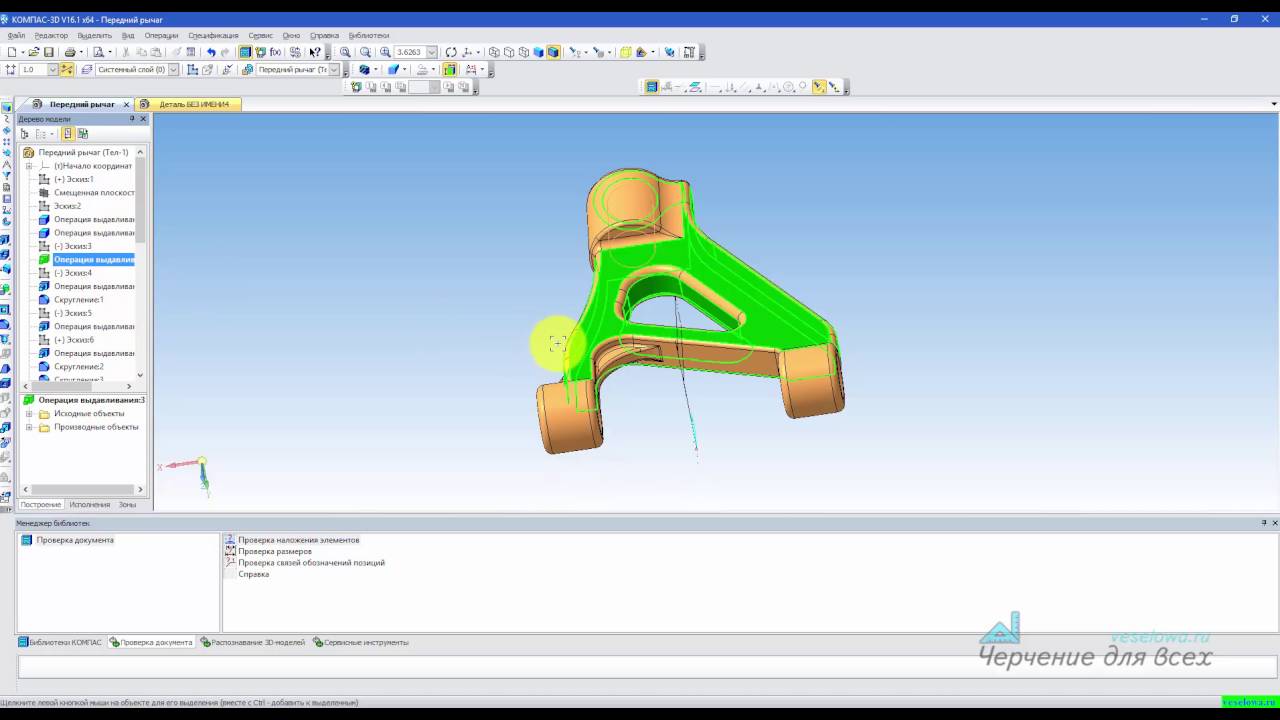Expand the Начало координат tree node
Image resolution: width=1280 pixels, height=720 pixels.
pyautogui.click(x=29, y=166)
